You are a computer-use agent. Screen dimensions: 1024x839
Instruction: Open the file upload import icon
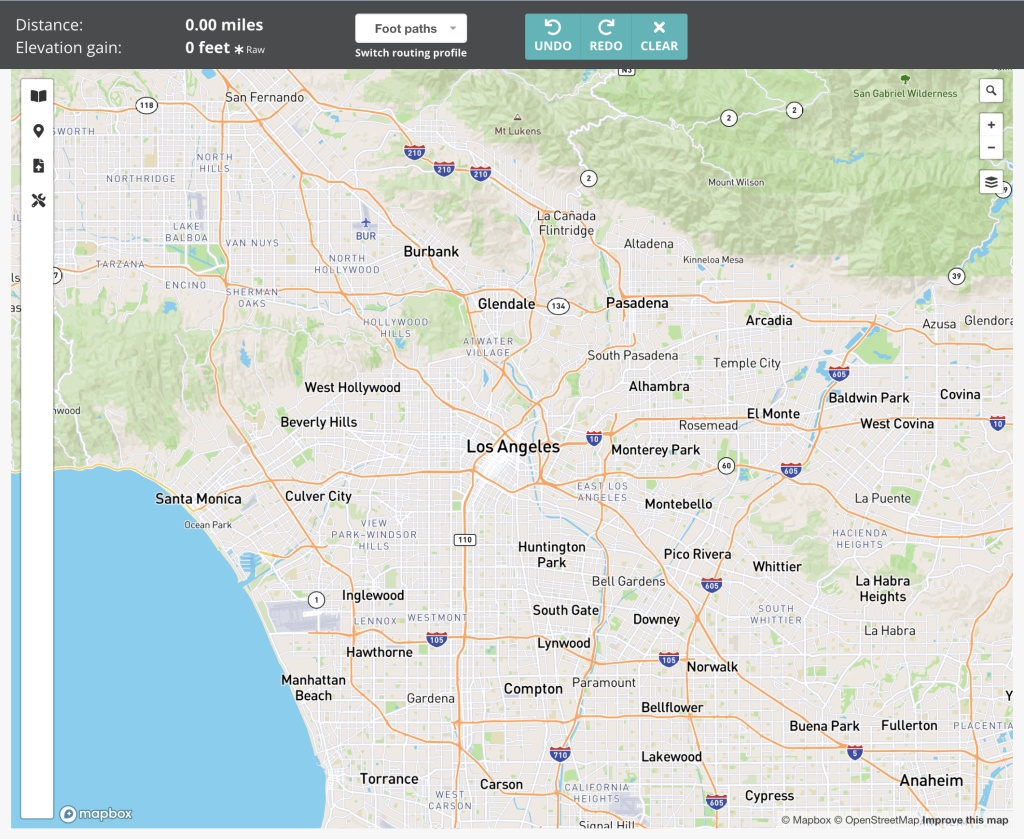pyautogui.click(x=39, y=166)
